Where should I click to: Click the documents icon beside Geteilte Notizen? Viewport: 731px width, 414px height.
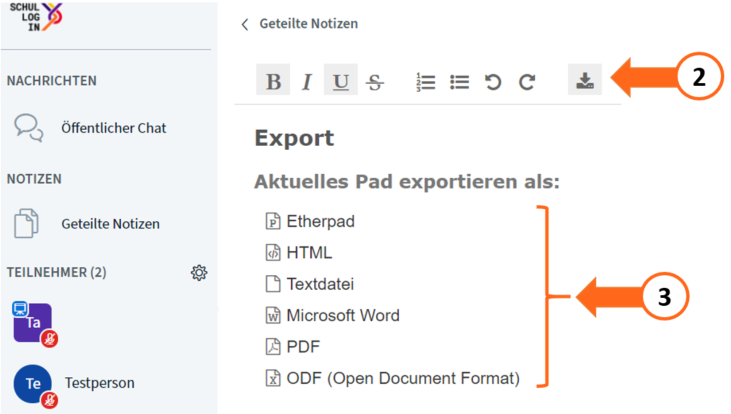pos(26,224)
